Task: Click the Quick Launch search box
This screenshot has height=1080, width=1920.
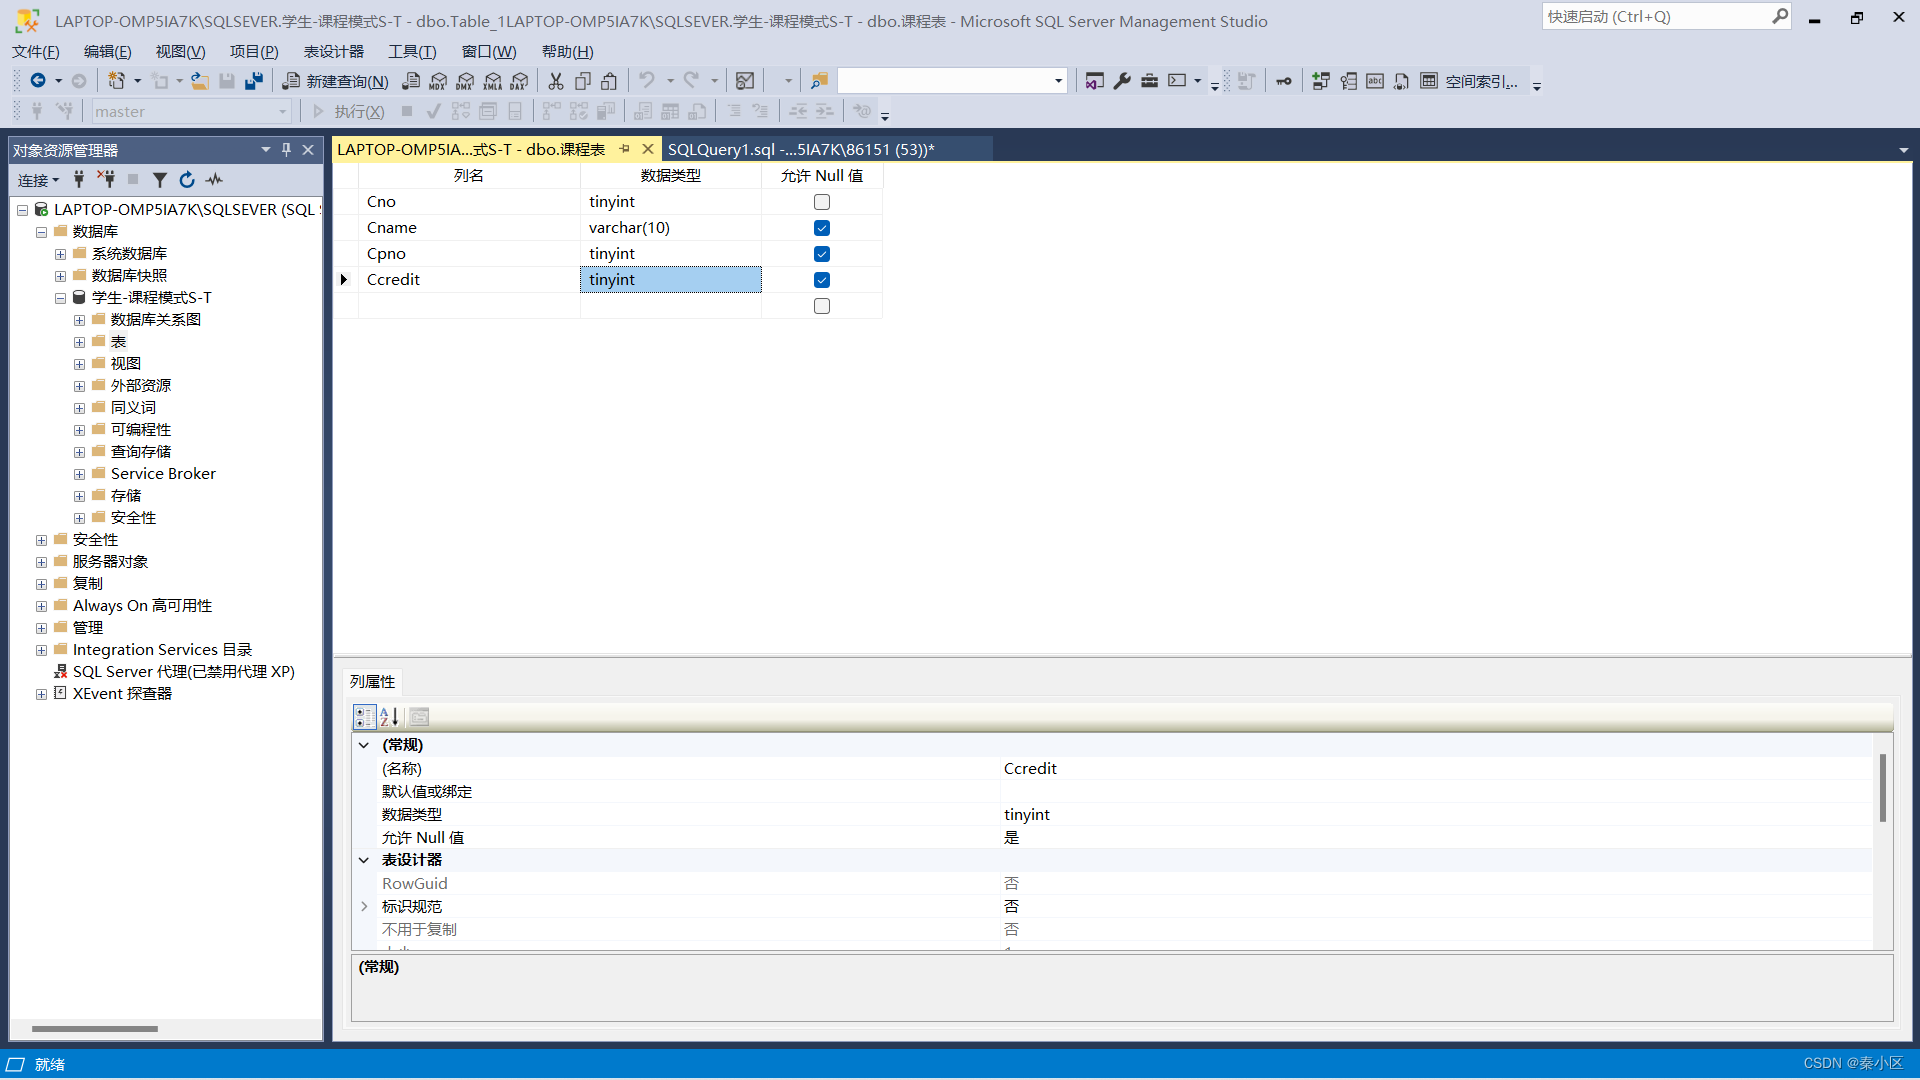Action: (x=1665, y=17)
